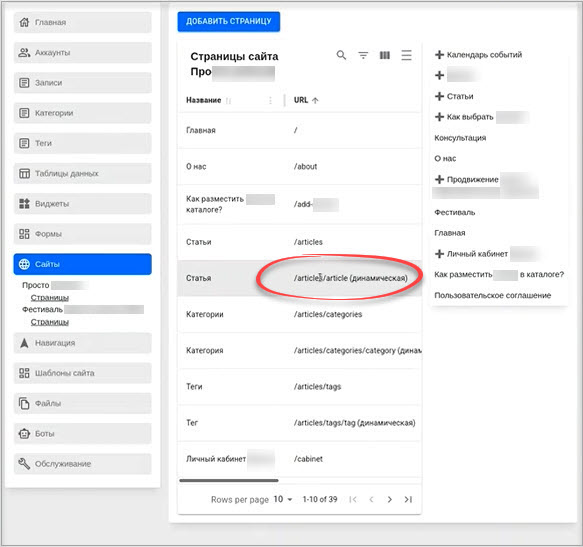Click the Файлы copy icon
The height and width of the screenshot is (547, 583).
click(x=24, y=403)
